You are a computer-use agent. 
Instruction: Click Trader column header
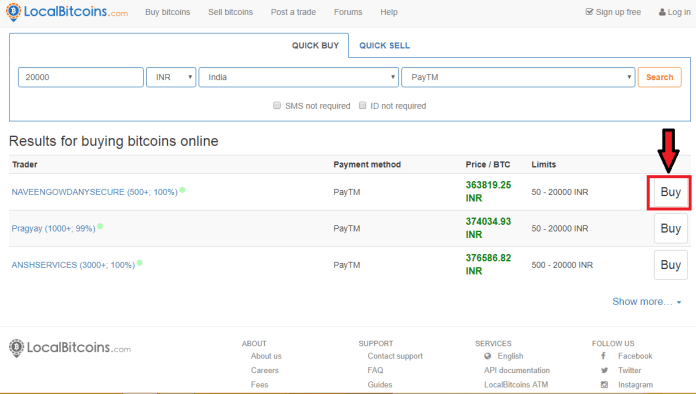[25, 165]
